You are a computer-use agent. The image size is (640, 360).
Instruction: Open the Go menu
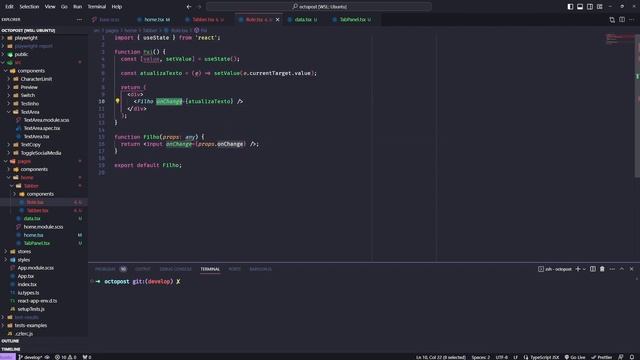[64, 7]
